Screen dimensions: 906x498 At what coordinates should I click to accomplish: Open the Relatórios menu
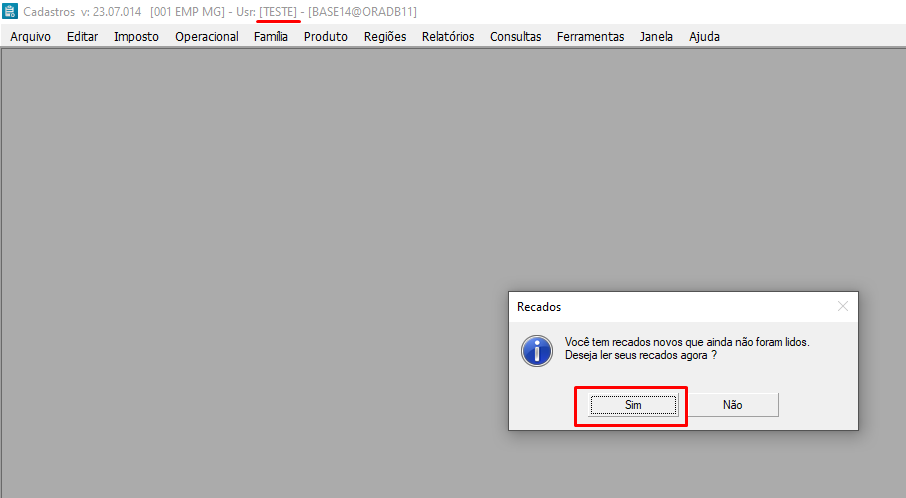448,36
